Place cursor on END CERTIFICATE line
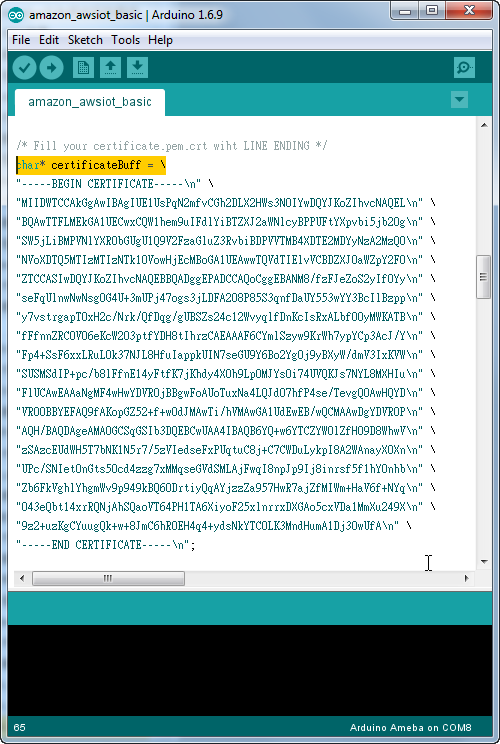Viewport: 500px width, 744px height. [x=105, y=545]
